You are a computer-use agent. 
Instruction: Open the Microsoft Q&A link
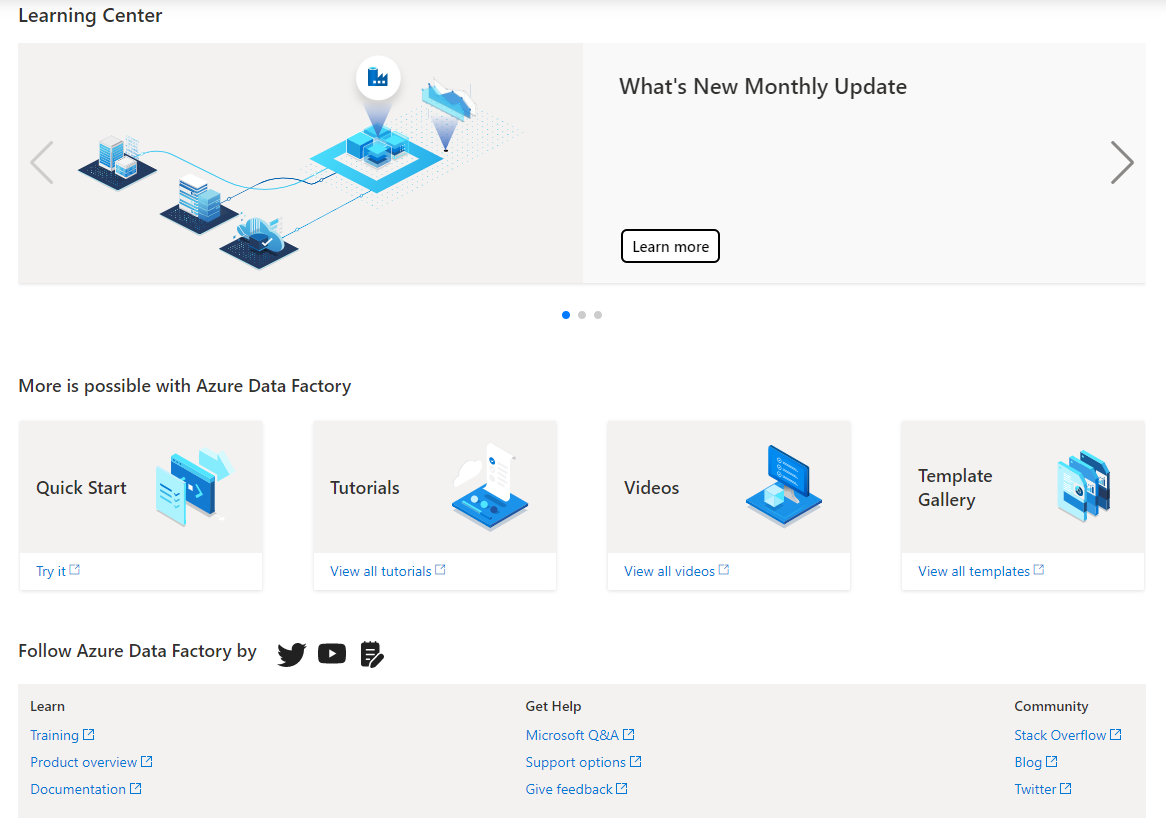[580, 735]
